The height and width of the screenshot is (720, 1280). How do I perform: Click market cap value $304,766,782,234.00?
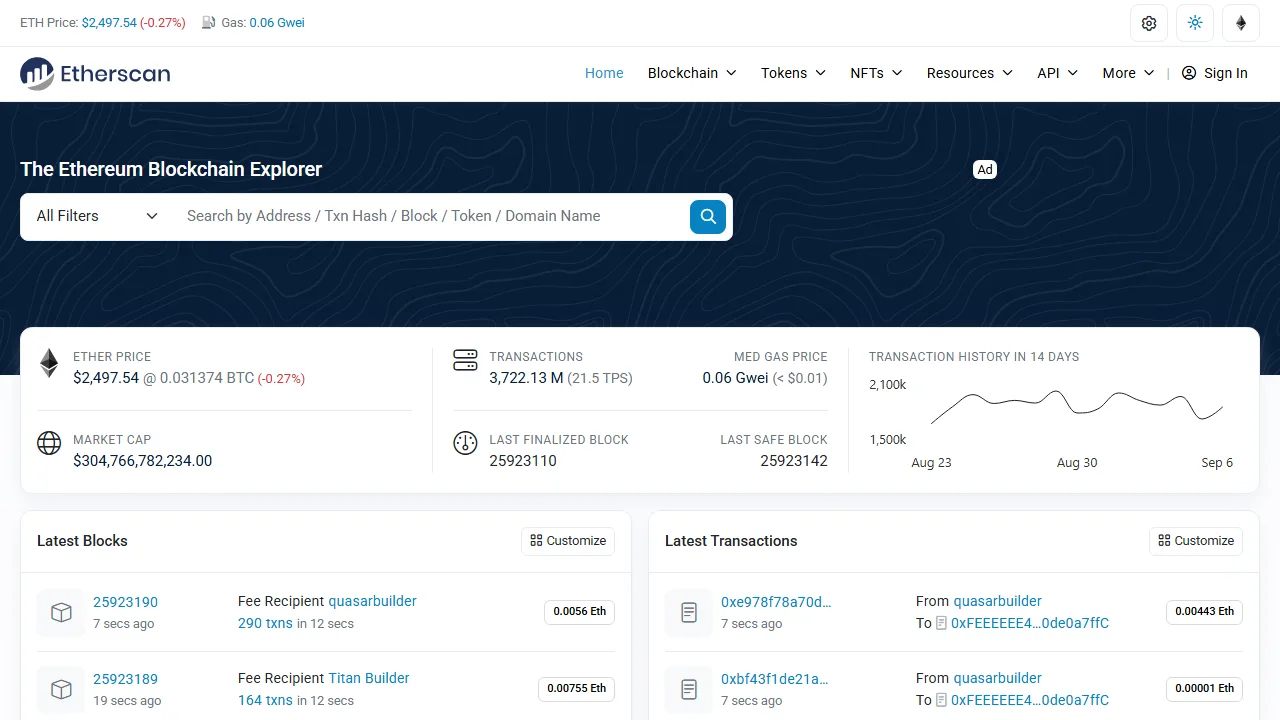click(143, 461)
